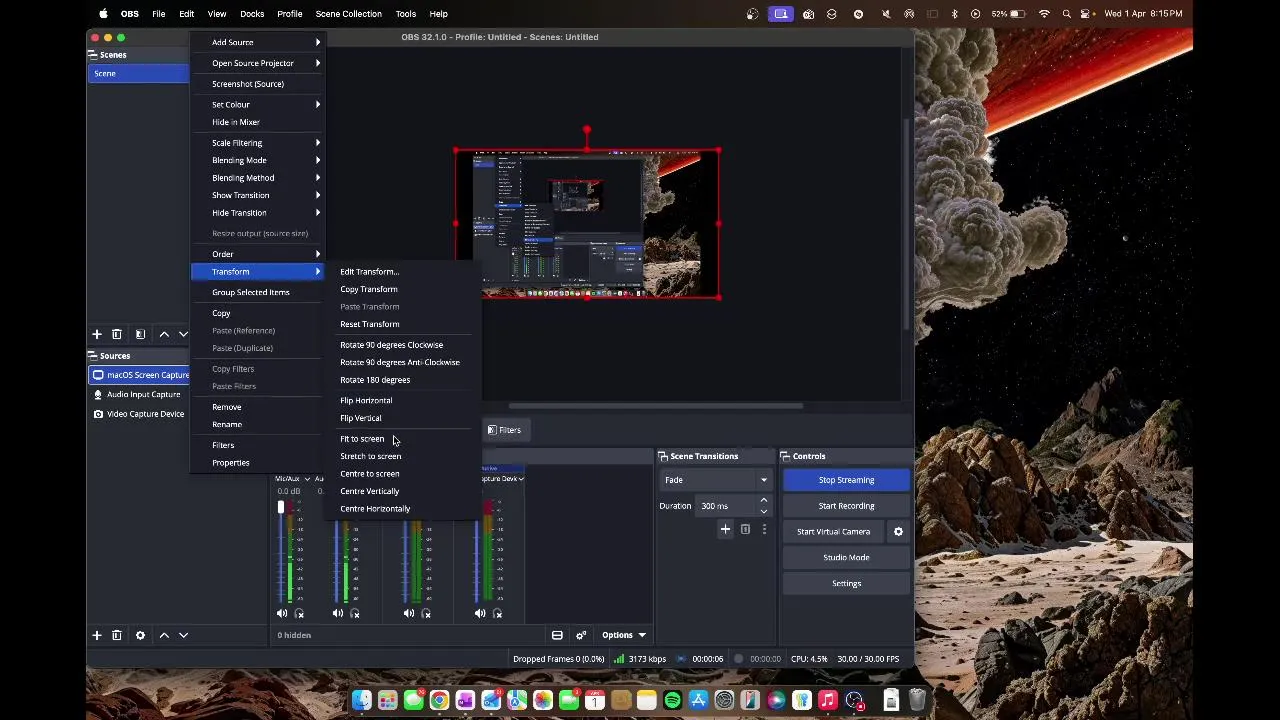
Task: Toggle Video Capture Device headphone monitoring icon
Action: (498, 614)
